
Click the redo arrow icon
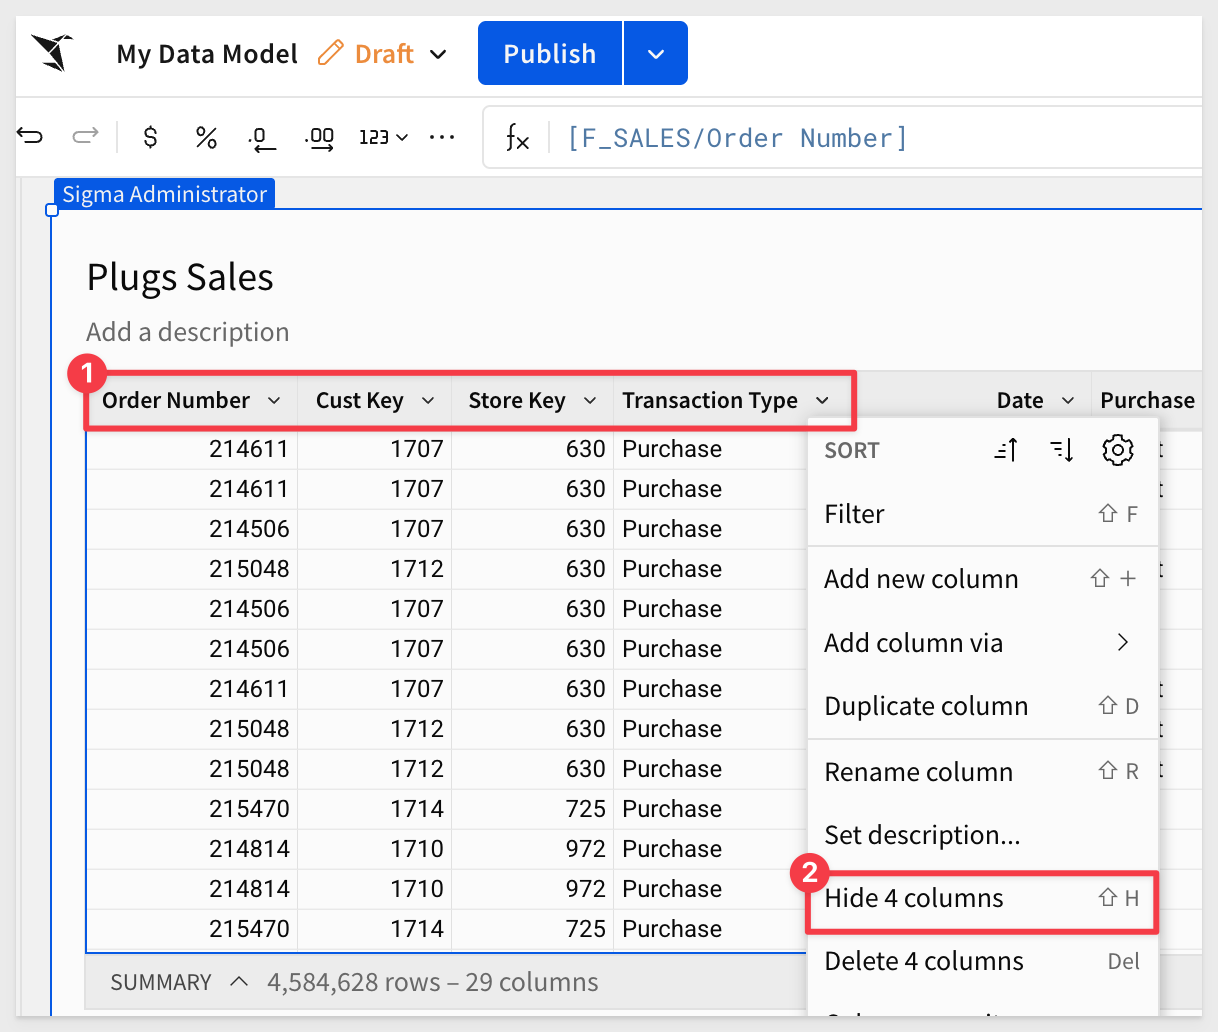pos(86,137)
